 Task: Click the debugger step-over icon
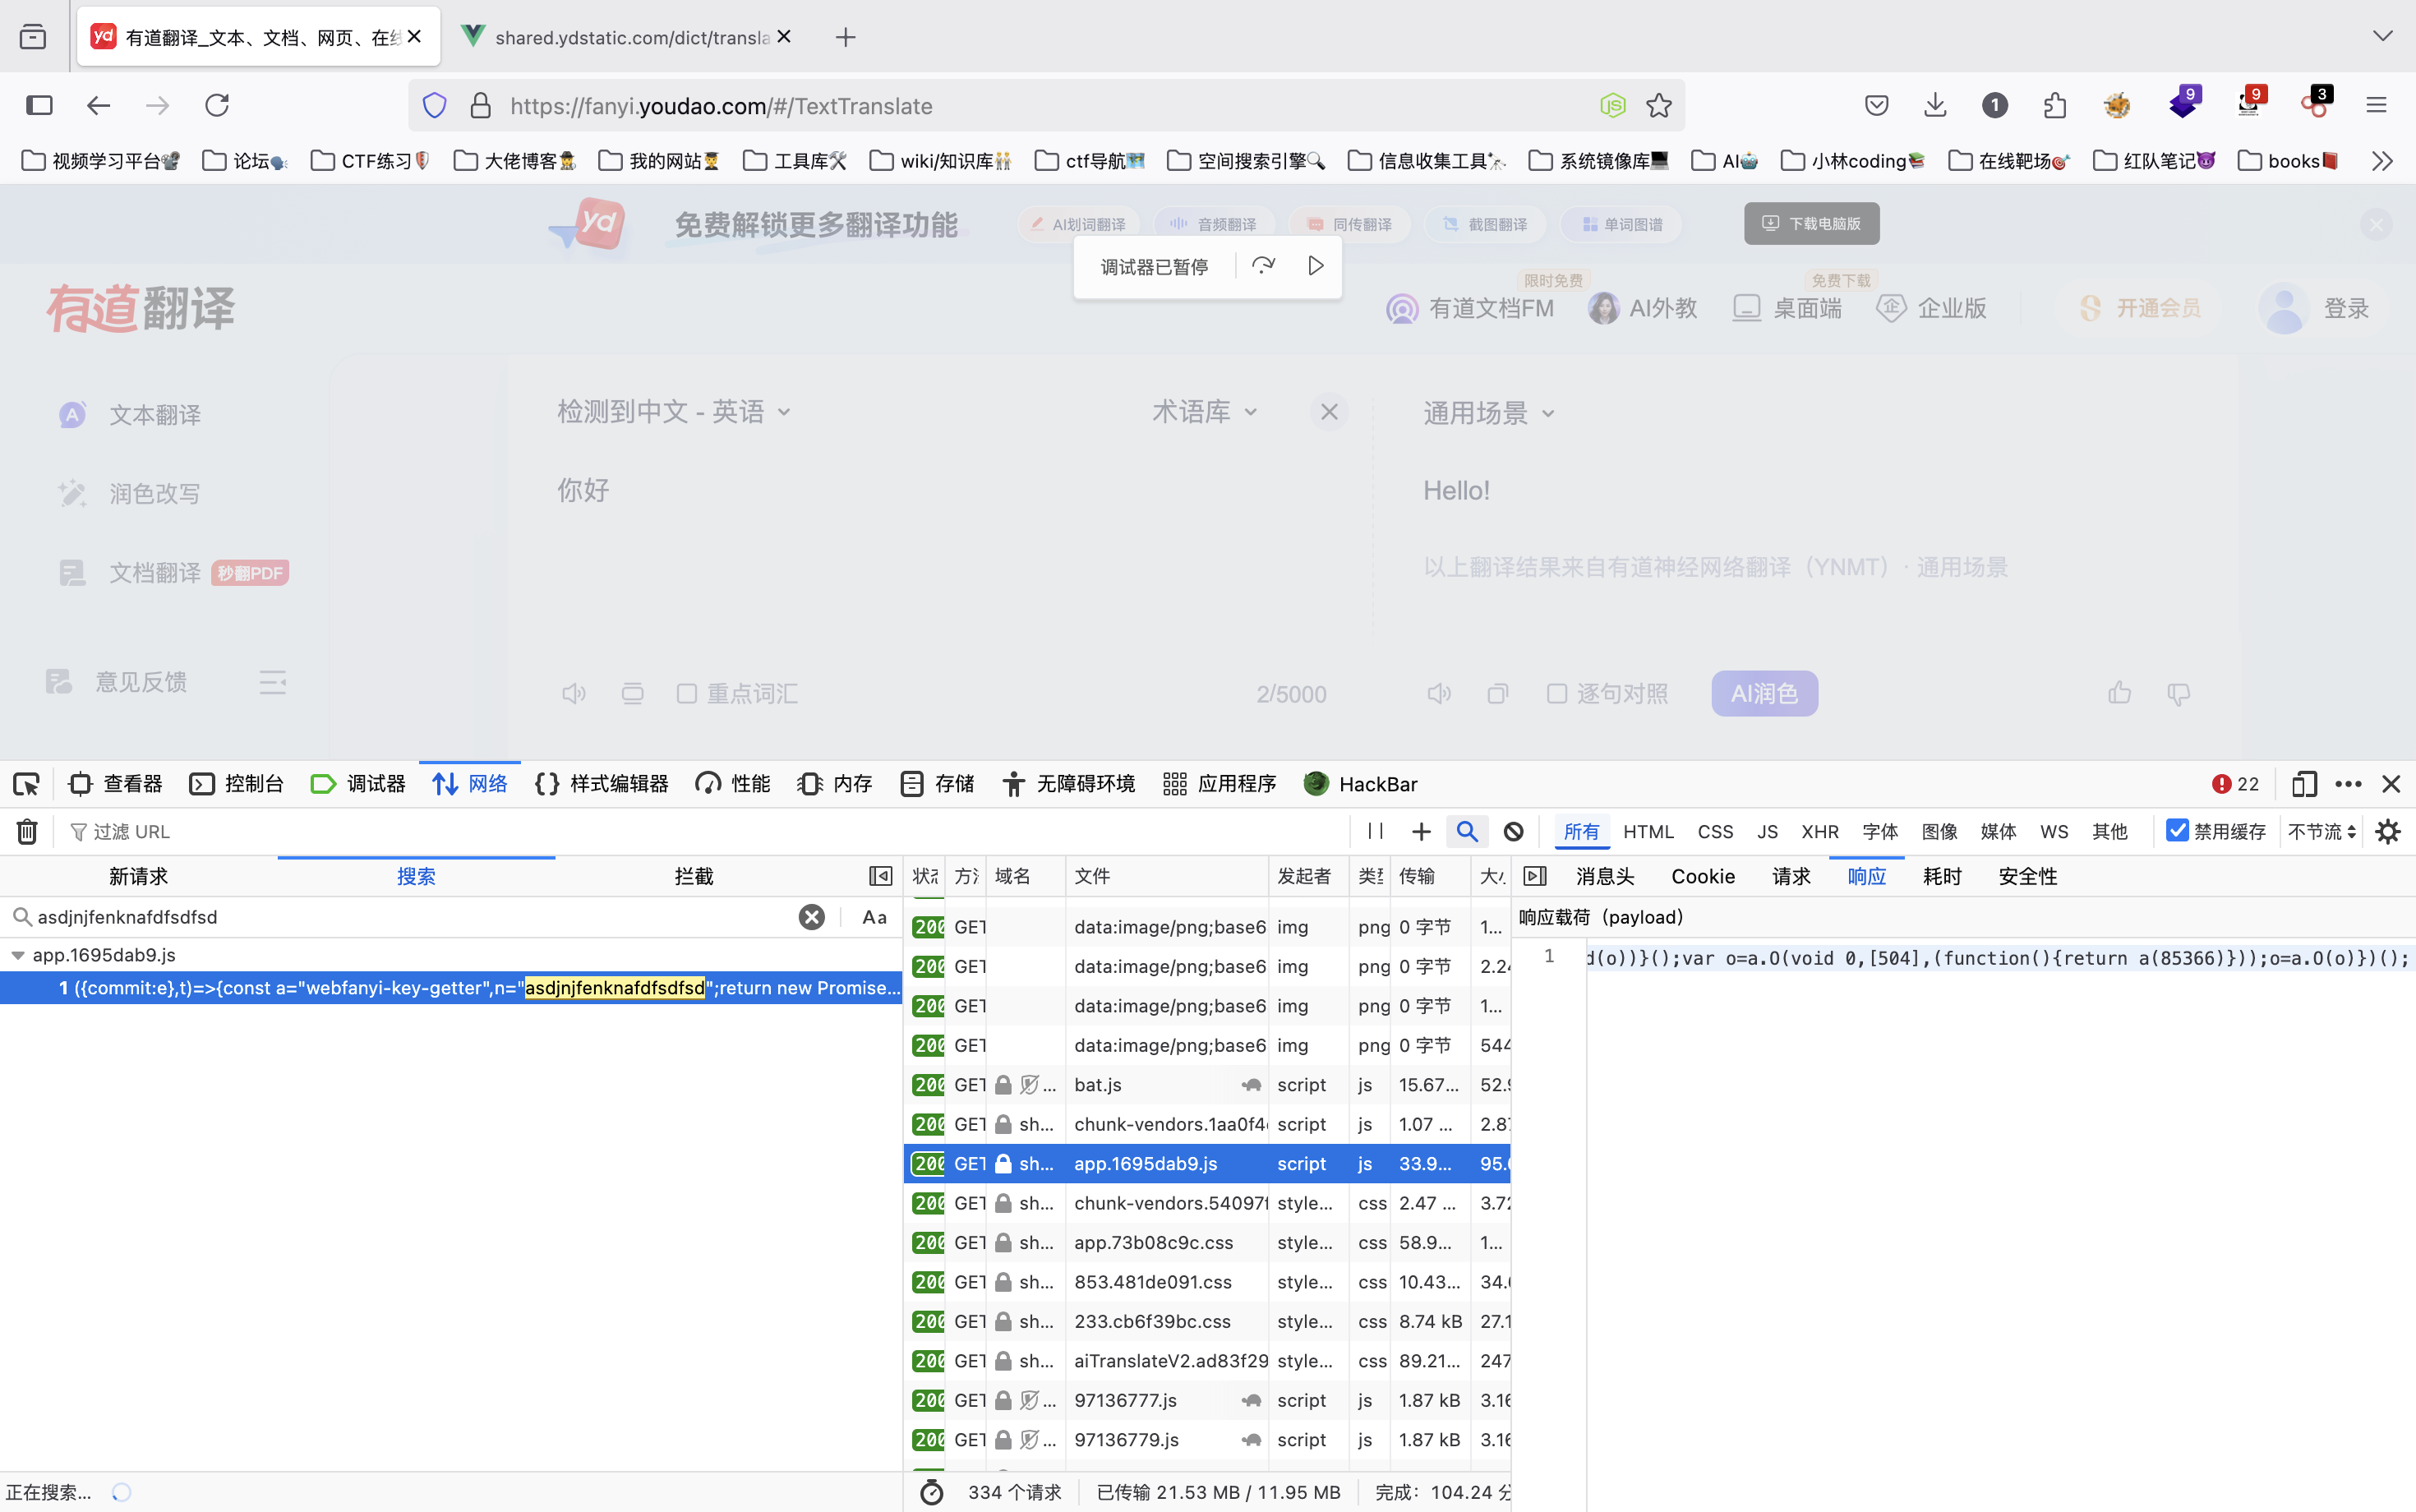[1263, 266]
